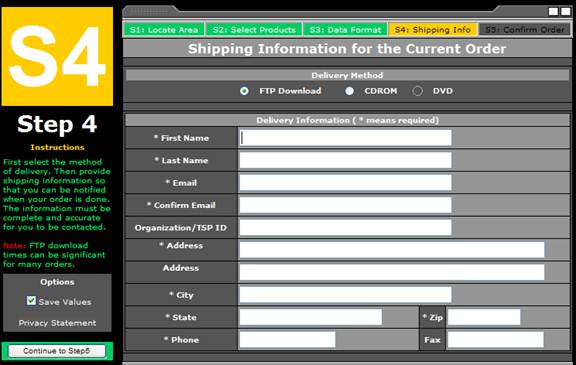Select the Fax number field
Screen dimensions: 576x365
(496, 339)
